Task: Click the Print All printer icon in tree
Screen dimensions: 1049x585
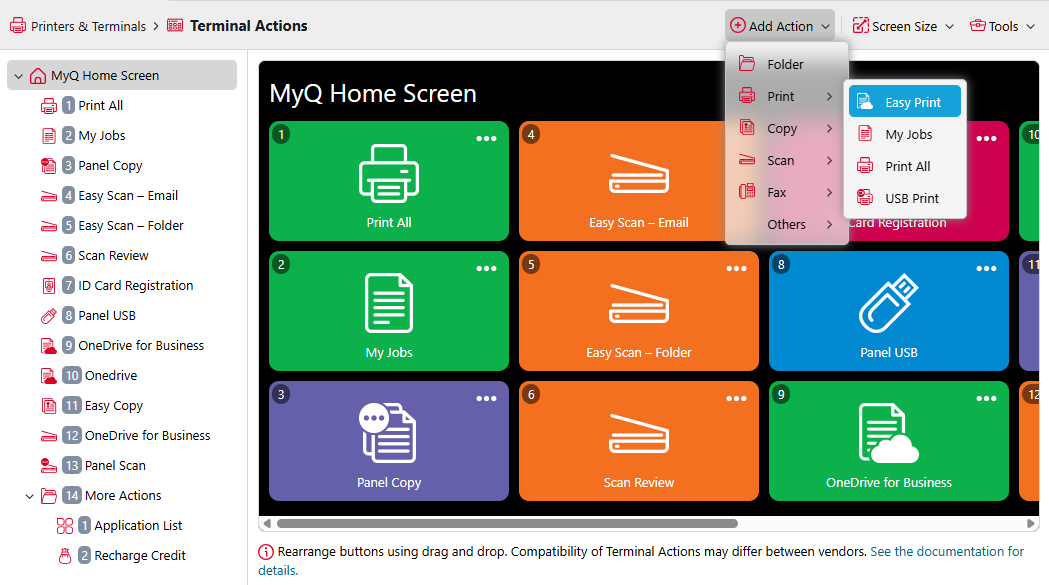Action: (x=49, y=106)
